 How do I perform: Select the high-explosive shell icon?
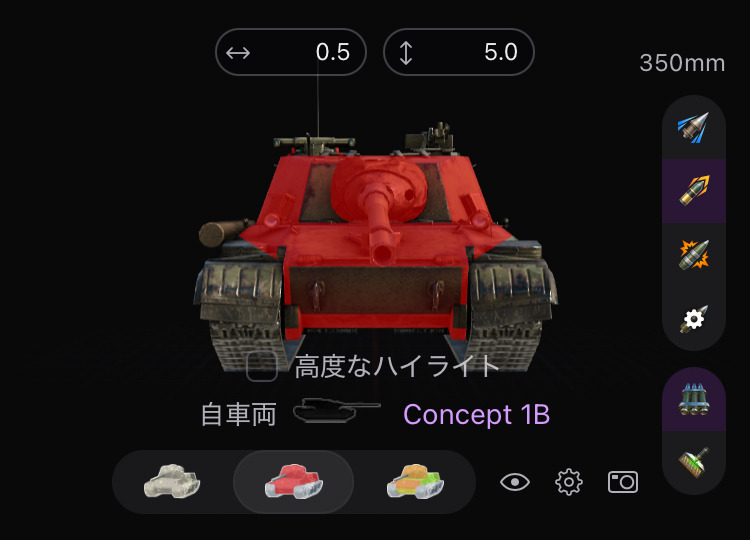click(x=694, y=254)
